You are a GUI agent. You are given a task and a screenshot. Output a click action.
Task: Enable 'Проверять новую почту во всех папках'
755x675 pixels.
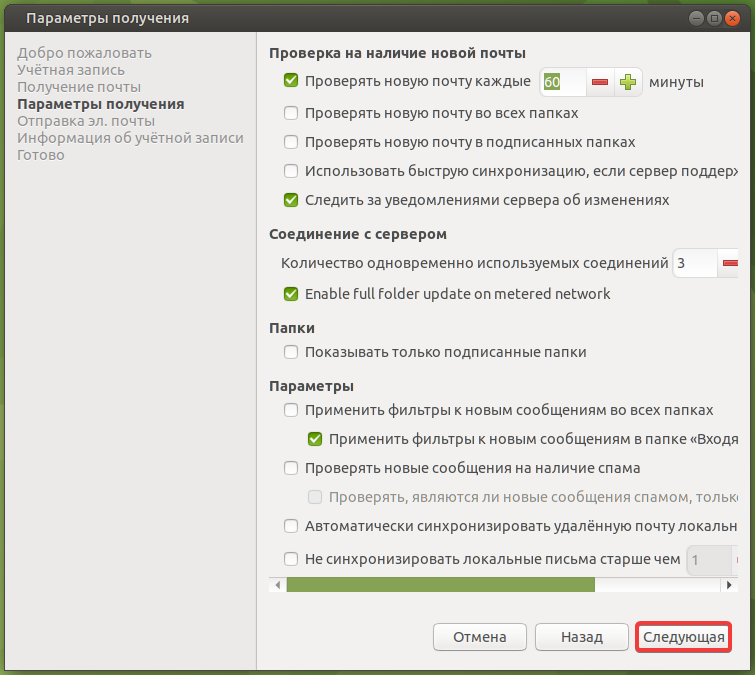point(292,113)
